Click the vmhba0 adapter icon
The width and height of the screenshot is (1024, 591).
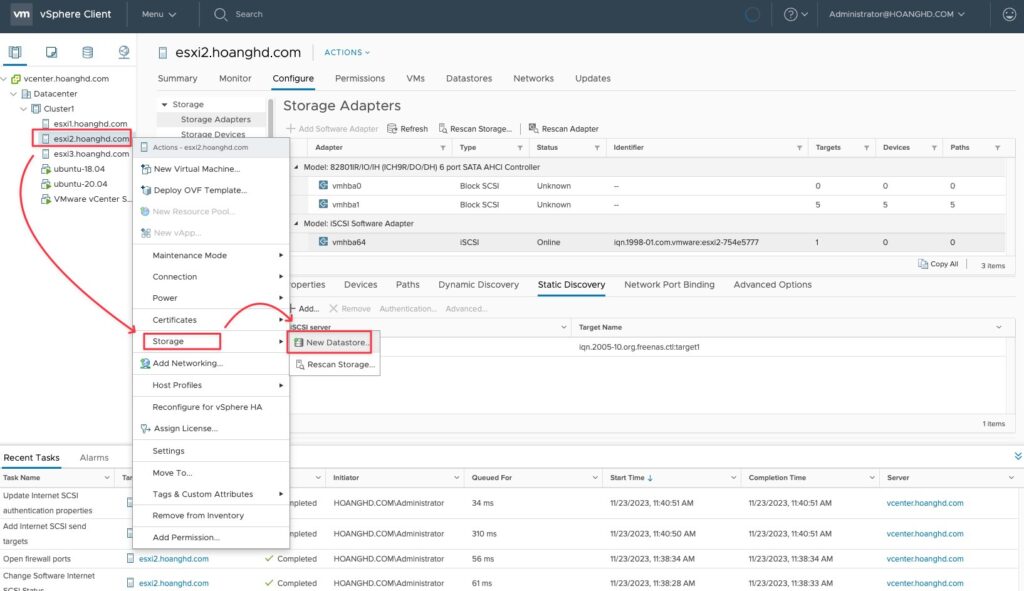[323, 185]
